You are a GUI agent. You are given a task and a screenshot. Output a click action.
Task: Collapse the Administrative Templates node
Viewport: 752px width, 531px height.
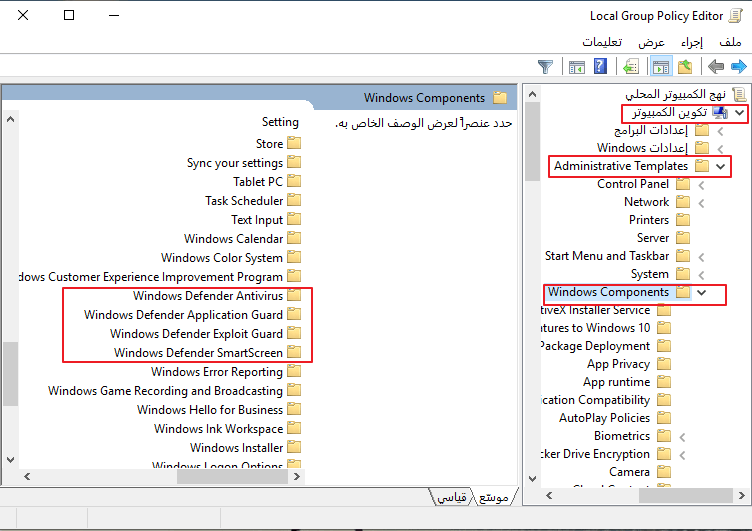click(720, 166)
